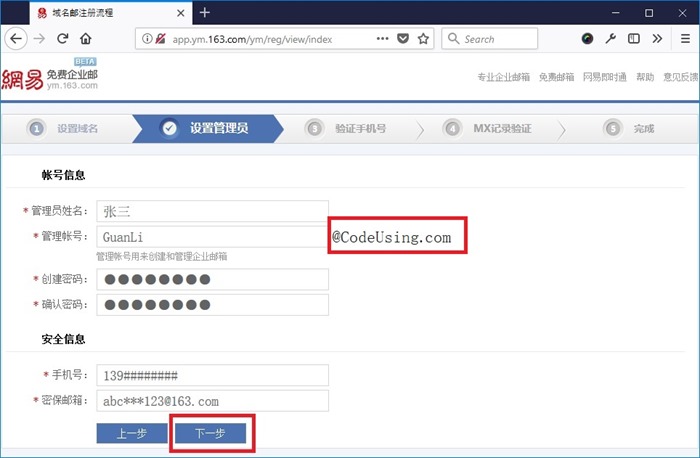Image resolution: width=700 pixels, height=458 pixels.
Task: Show site information icon in address bar
Action: (147, 39)
